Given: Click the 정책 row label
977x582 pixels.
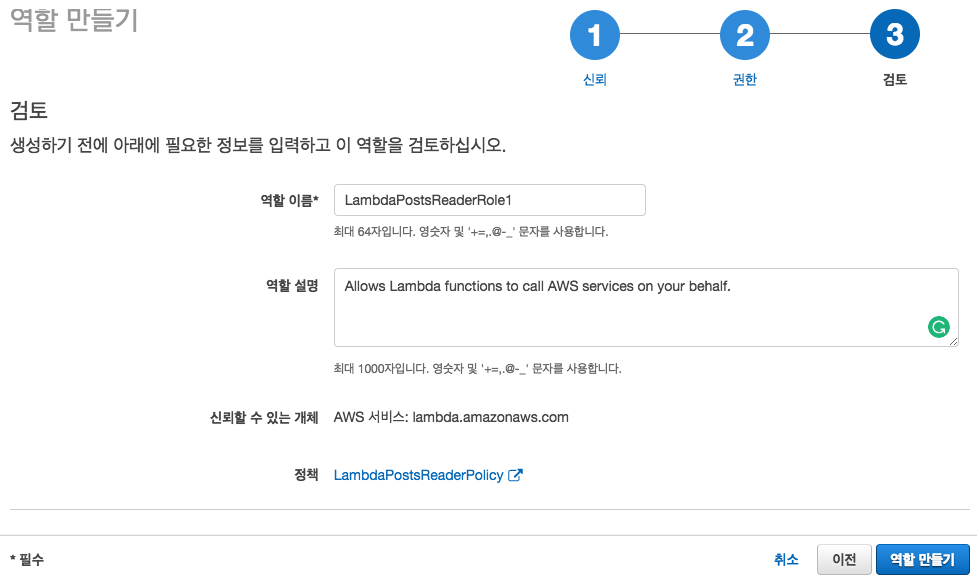Looking at the screenshot, I should (x=306, y=475).
